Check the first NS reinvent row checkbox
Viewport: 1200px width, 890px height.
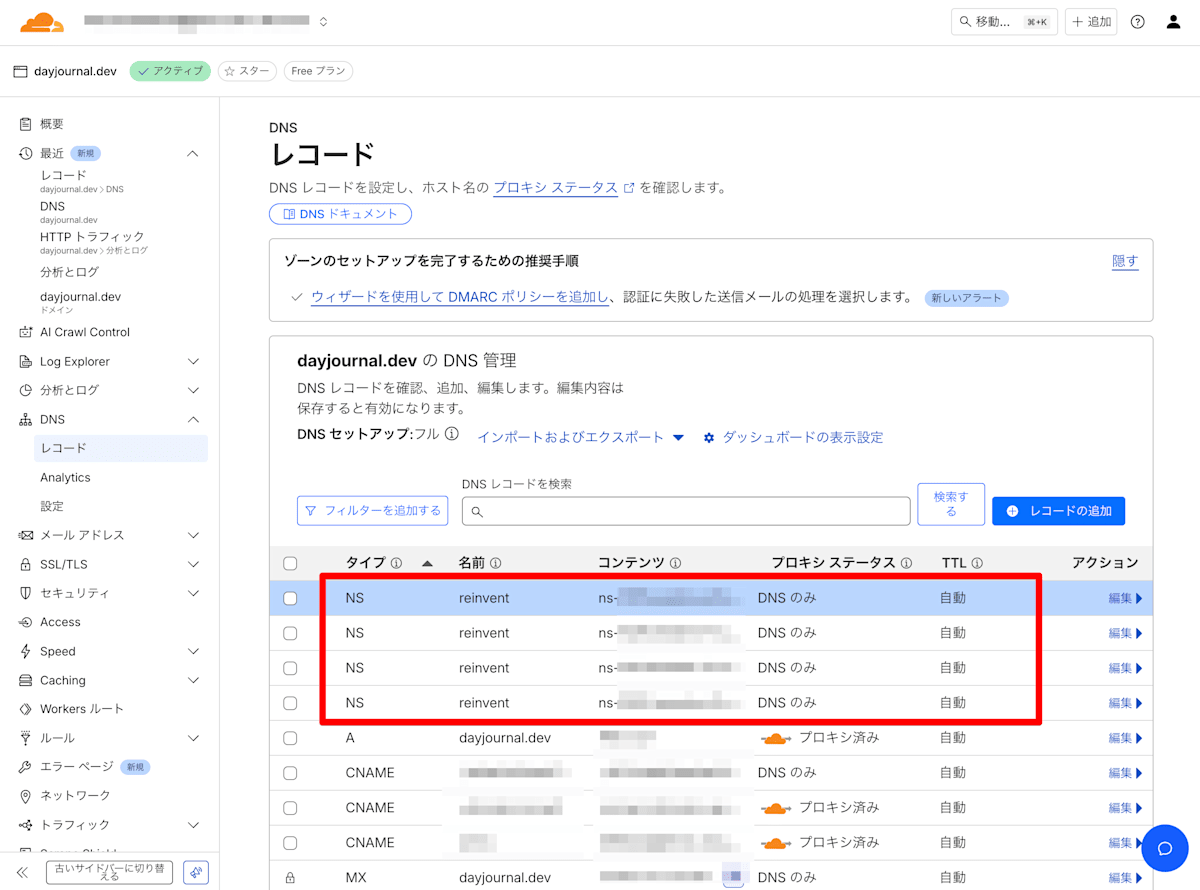290,598
